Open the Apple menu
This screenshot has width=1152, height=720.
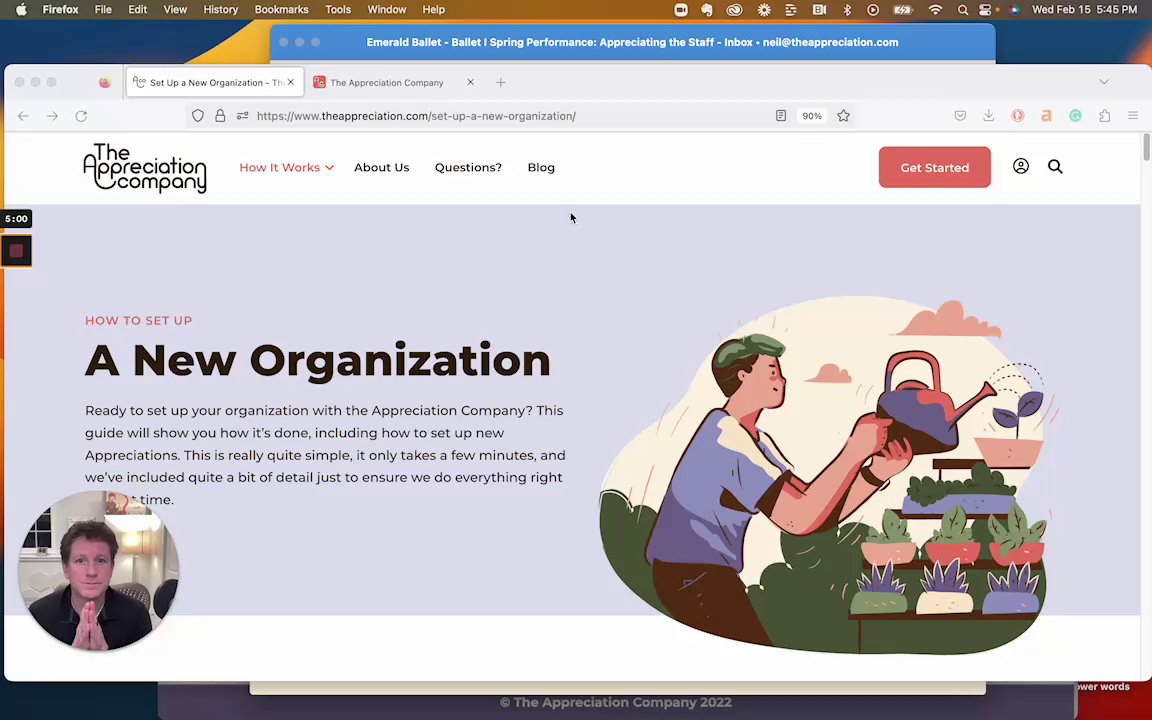(21, 10)
